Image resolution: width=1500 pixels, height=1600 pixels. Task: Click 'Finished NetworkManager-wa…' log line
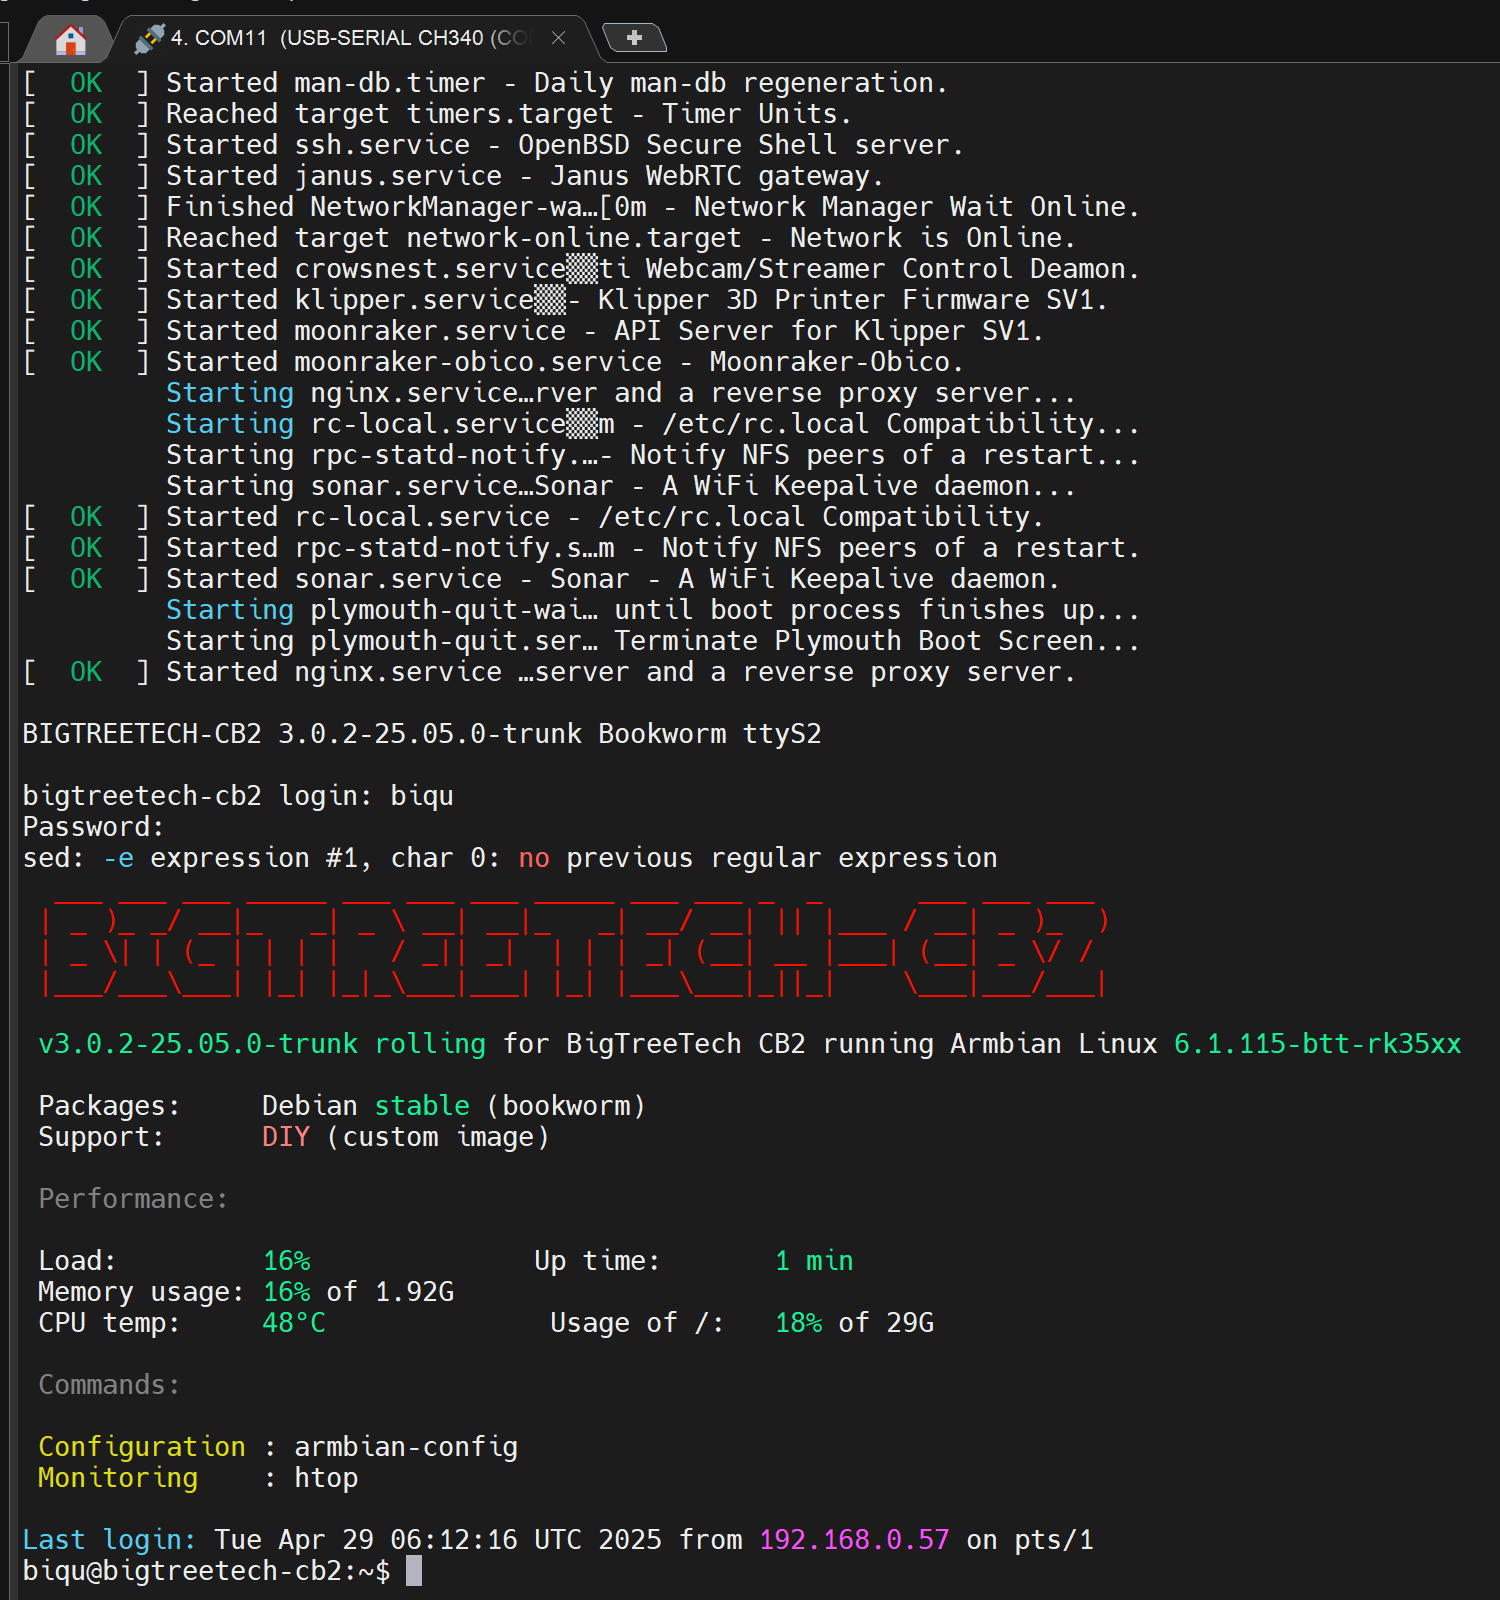(582, 207)
